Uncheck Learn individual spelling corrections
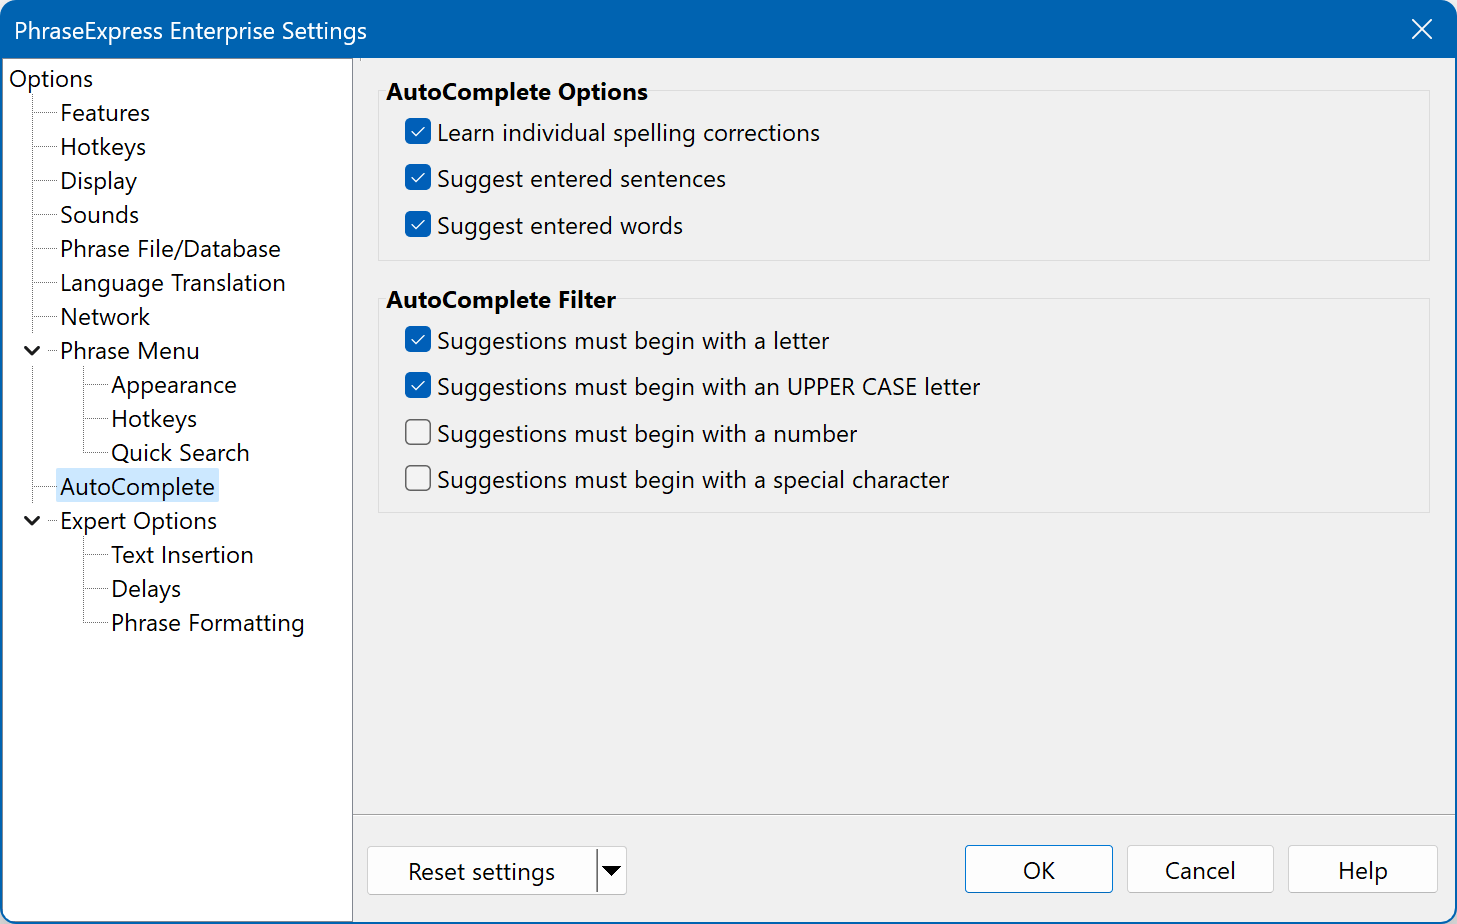 [418, 132]
